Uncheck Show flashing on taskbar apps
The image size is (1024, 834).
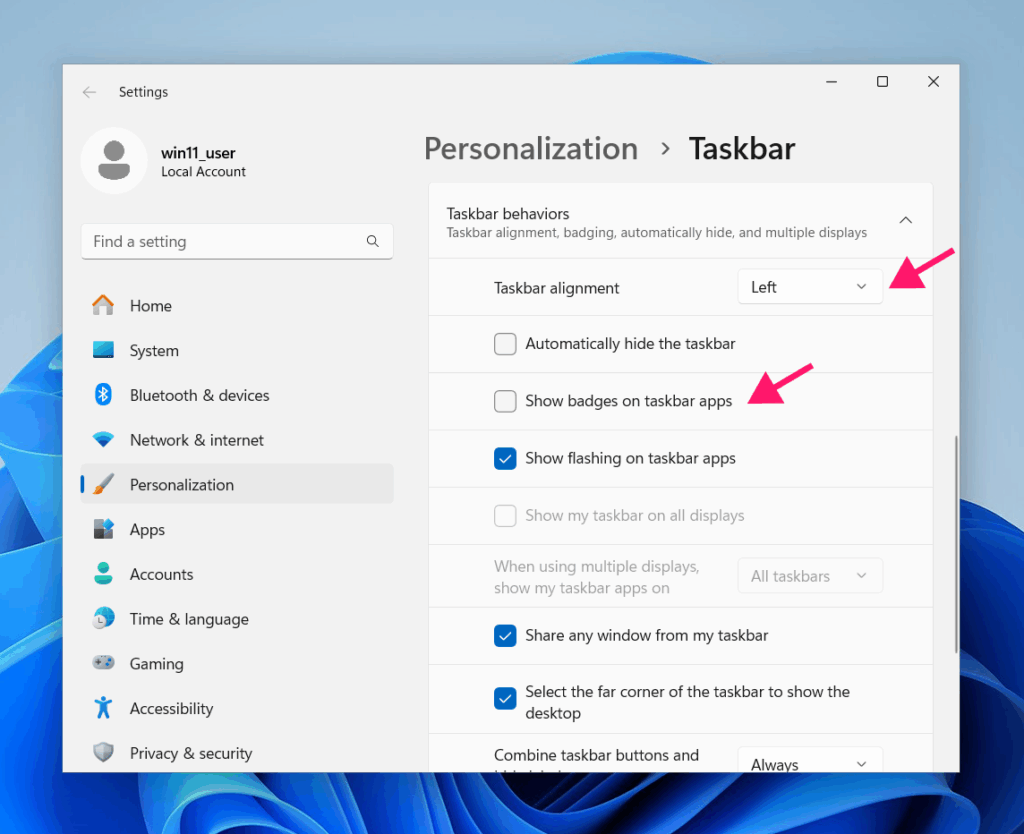point(505,458)
